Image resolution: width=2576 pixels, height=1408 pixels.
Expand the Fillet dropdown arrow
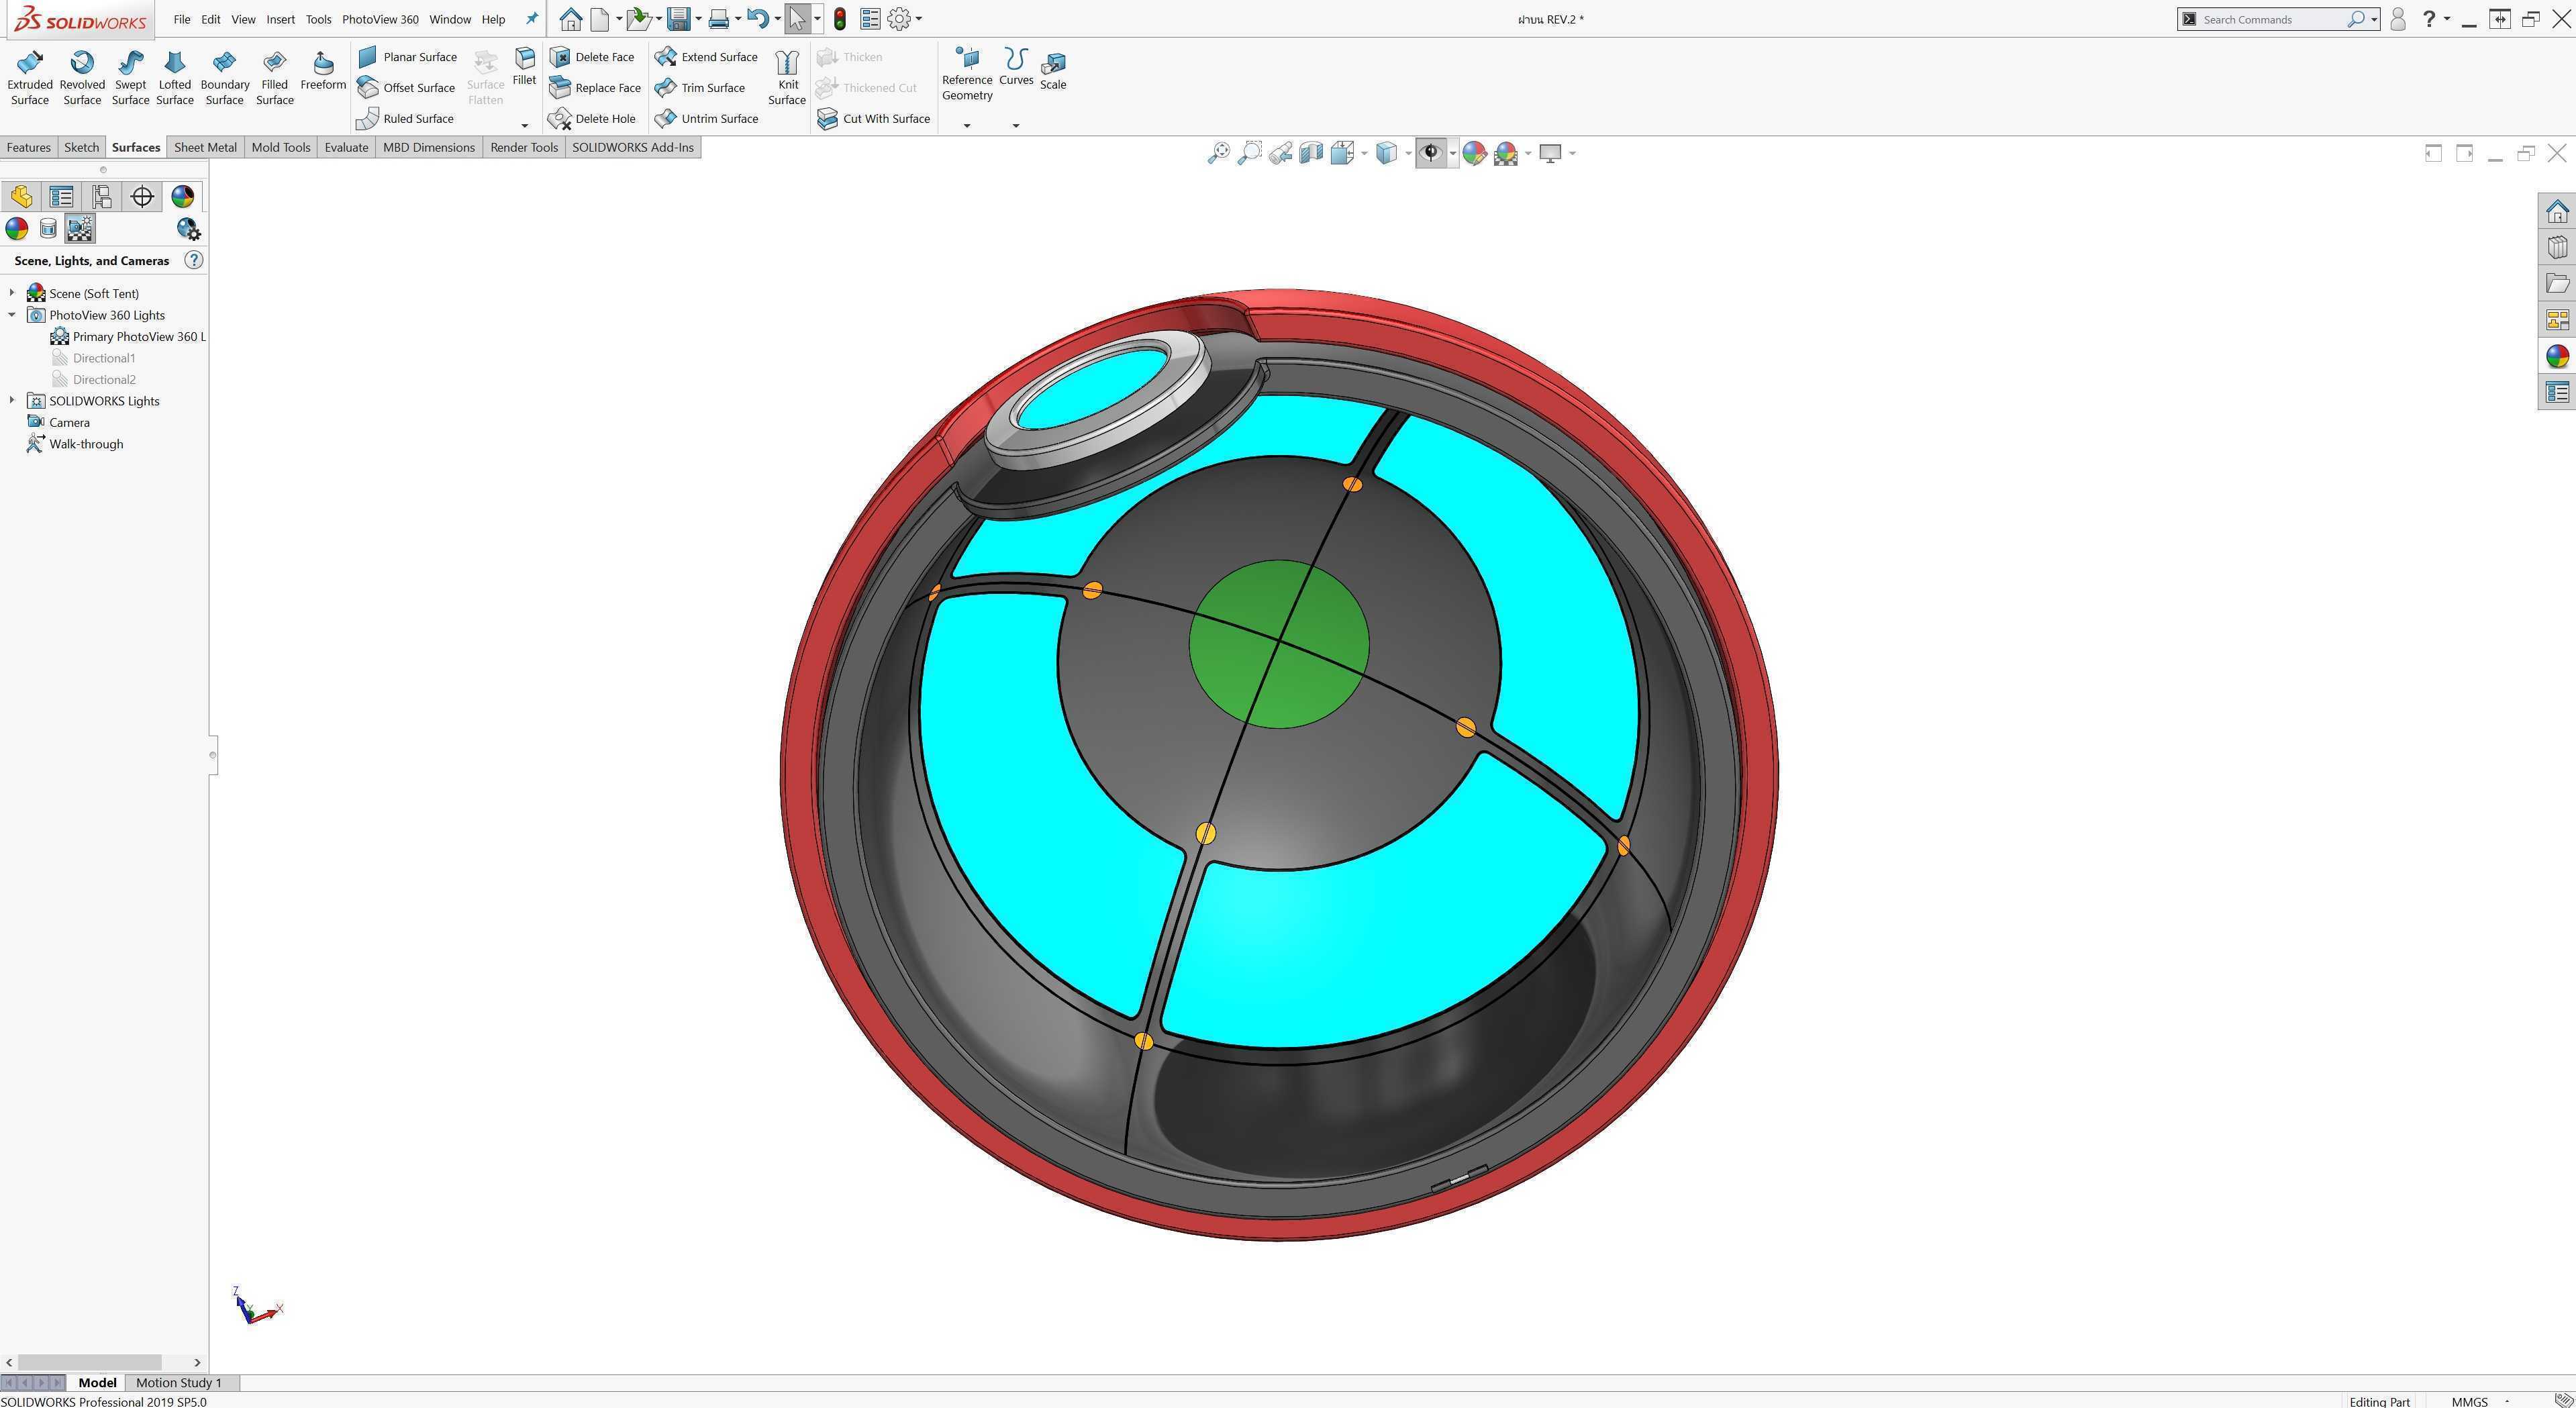point(524,126)
